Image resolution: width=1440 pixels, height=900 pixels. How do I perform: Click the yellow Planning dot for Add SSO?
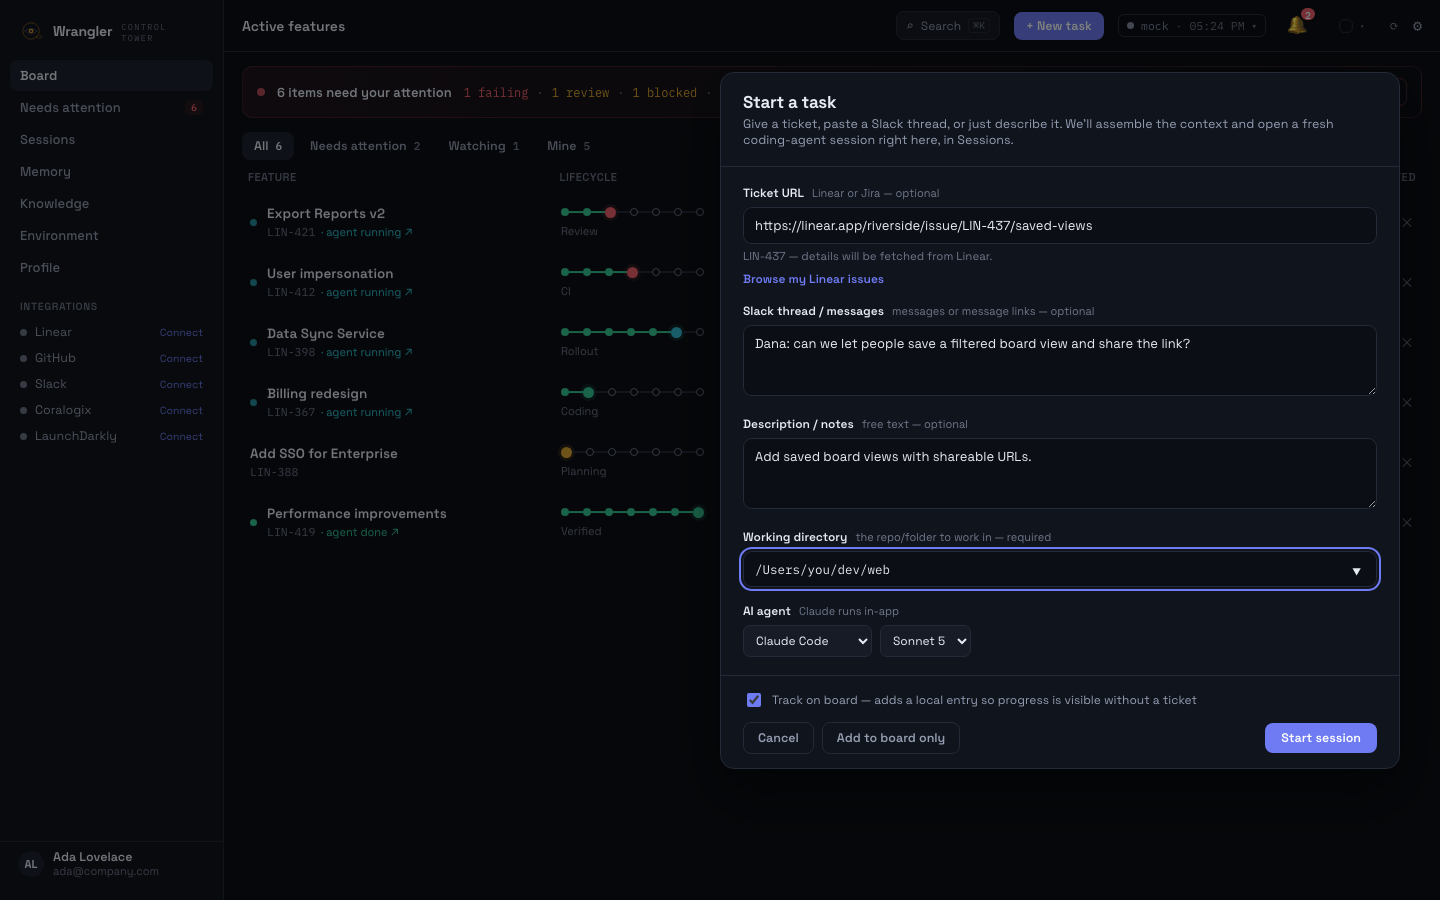tap(566, 452)
